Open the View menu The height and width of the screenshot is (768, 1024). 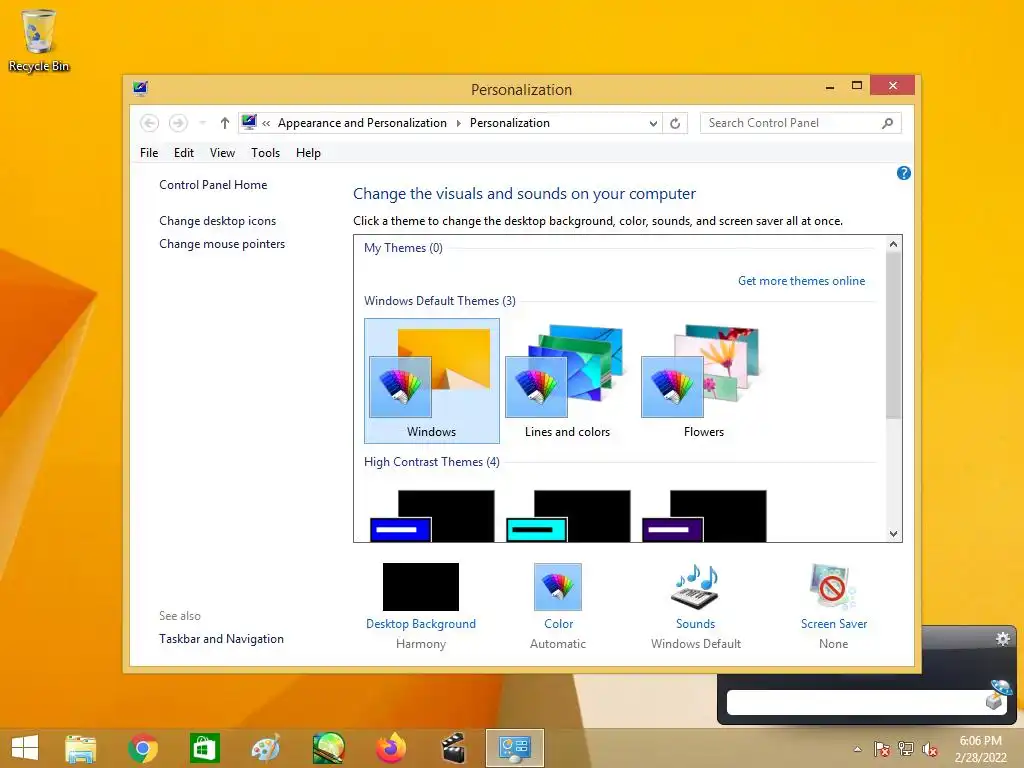[222, 153]
